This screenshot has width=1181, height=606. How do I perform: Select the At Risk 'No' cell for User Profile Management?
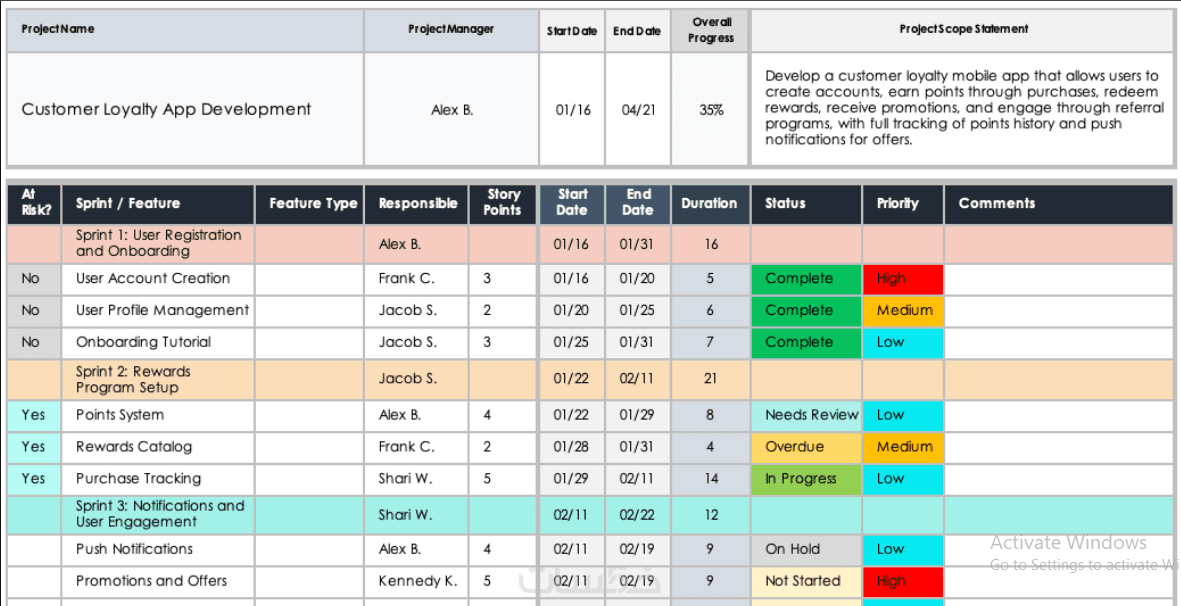point(34,311)
